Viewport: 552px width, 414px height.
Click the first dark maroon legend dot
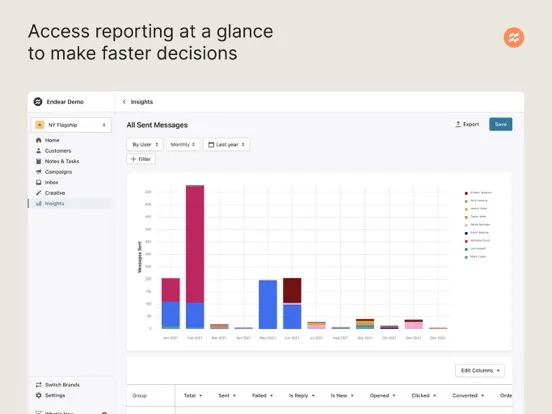click(466, 193)
